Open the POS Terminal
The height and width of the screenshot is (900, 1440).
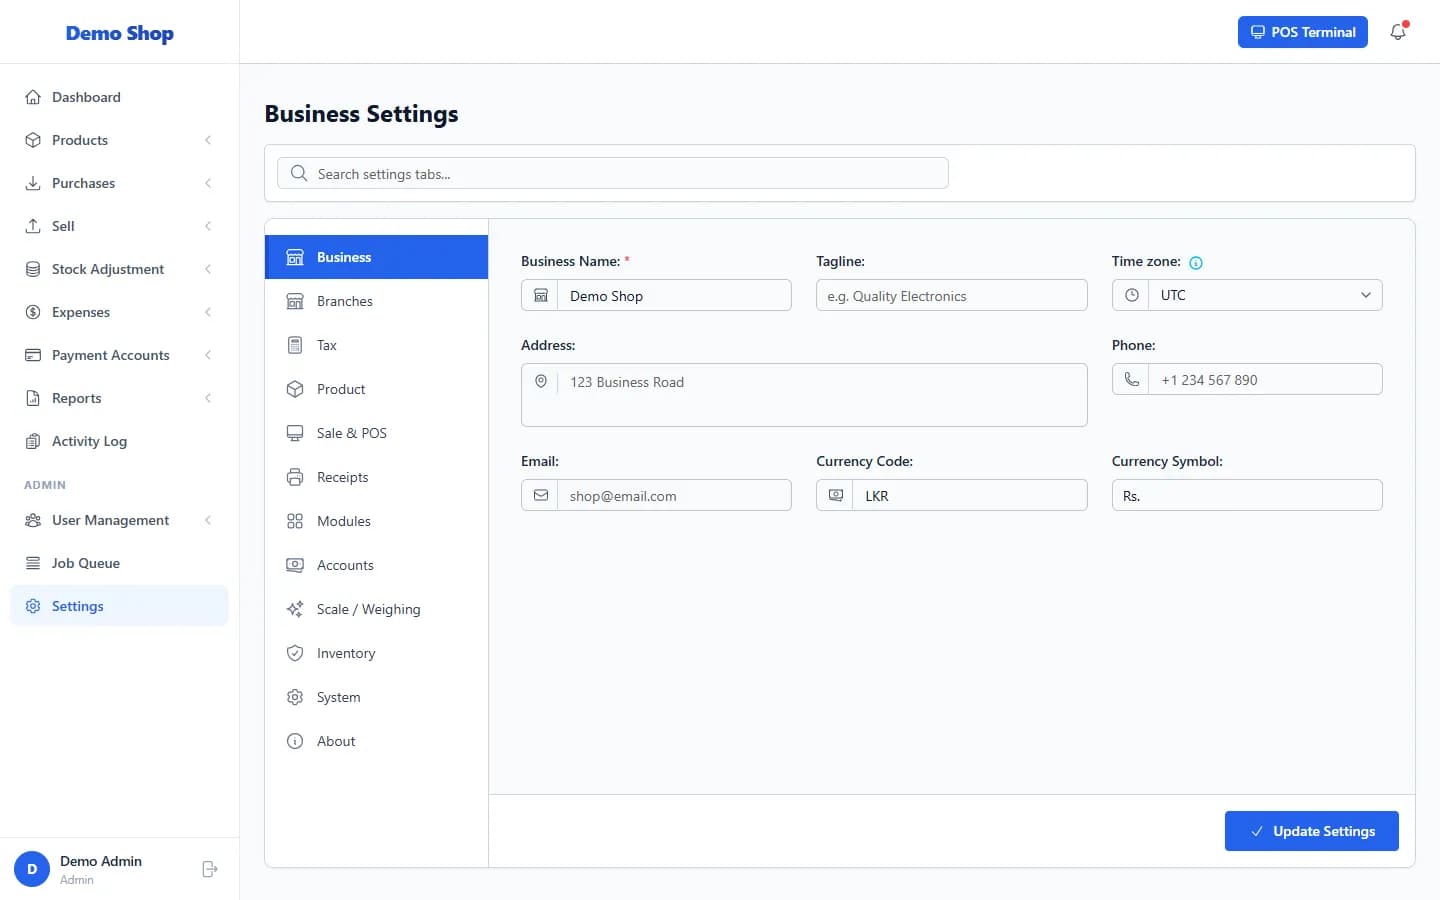[x=1302, y=32]
